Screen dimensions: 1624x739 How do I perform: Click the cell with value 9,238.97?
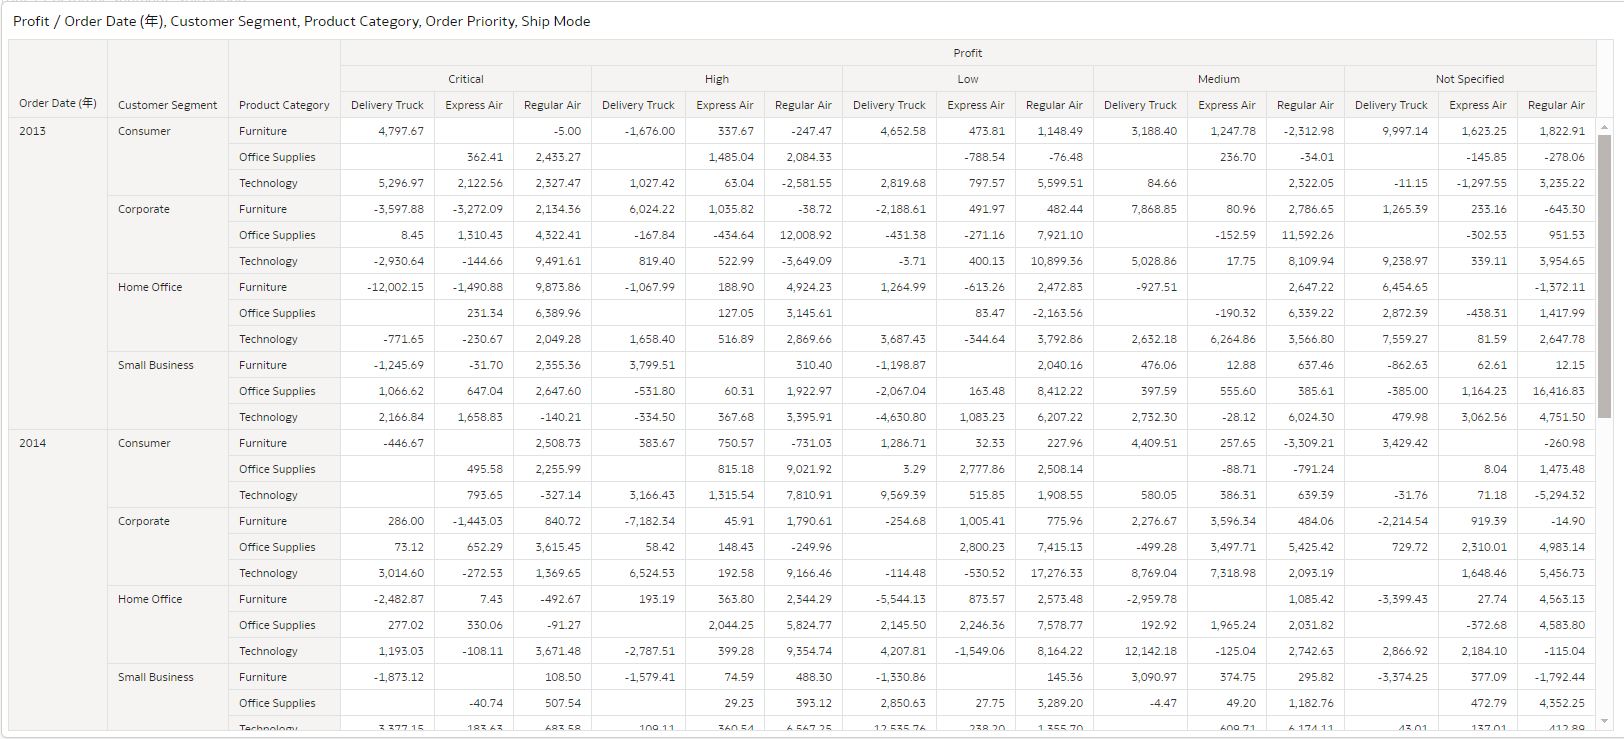click(1391, 261)
